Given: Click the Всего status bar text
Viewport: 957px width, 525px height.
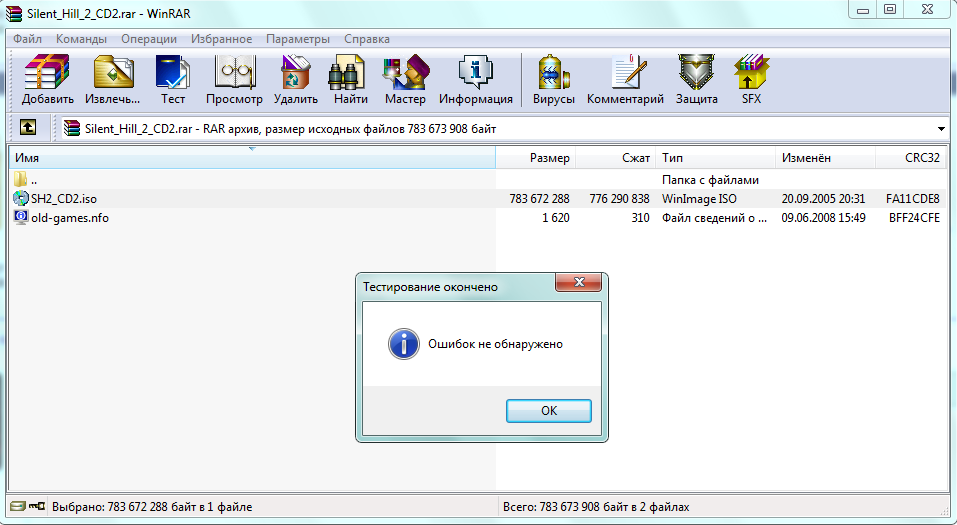Looking at the screenshot, I should pos(596,507).
